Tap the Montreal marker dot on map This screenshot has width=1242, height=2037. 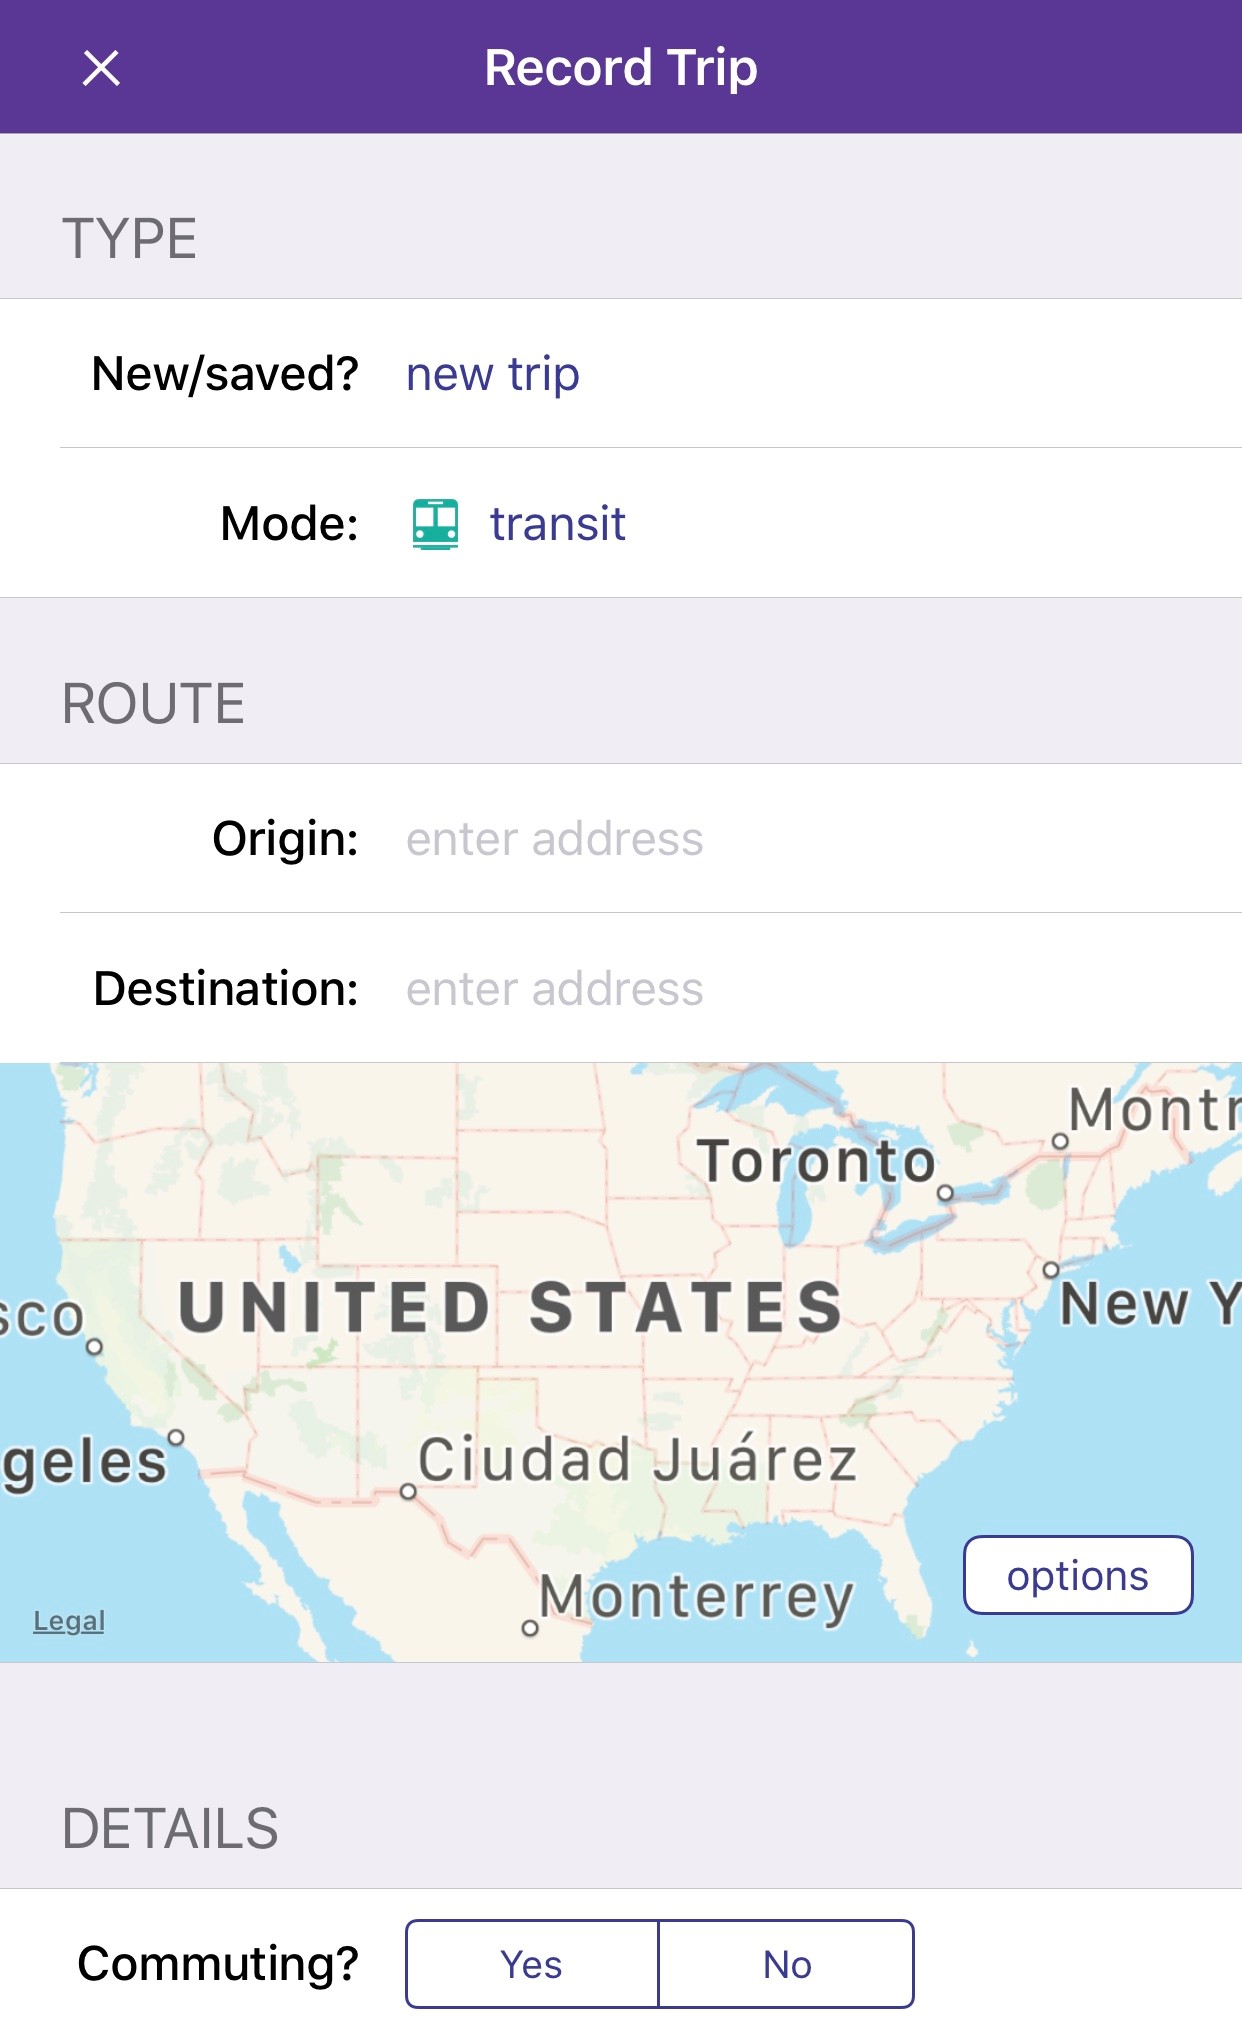pos(1060,1141)
